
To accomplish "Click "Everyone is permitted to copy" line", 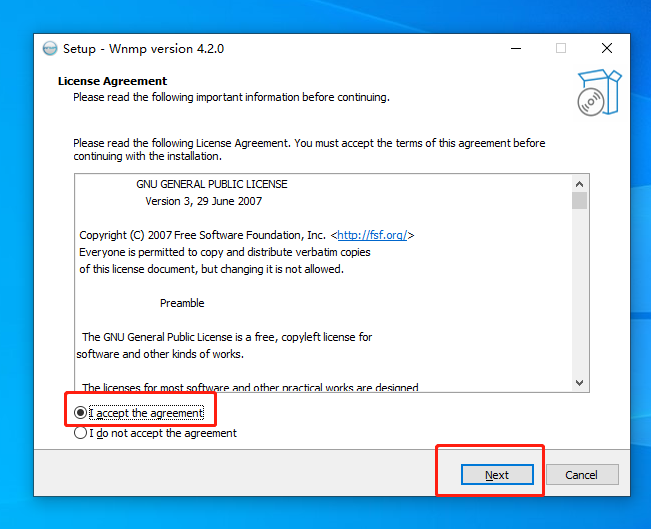I will [x=225, y=252].
